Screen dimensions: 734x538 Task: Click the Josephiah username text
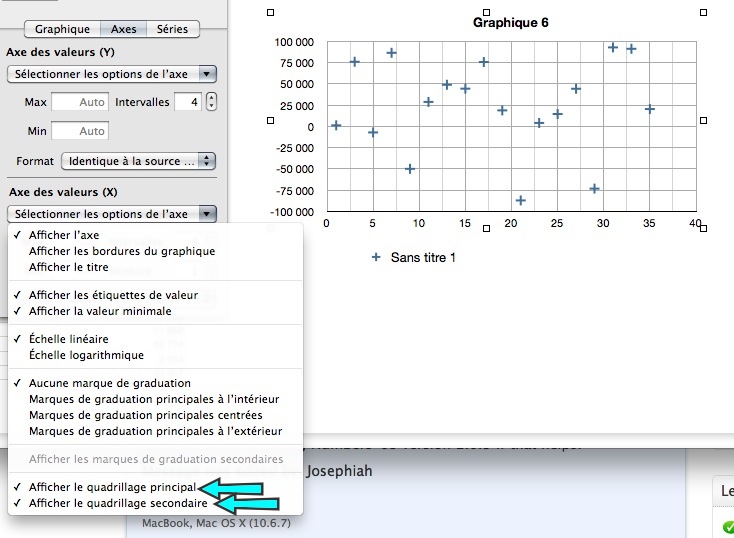pyautogui.click(x=339, y=471)
